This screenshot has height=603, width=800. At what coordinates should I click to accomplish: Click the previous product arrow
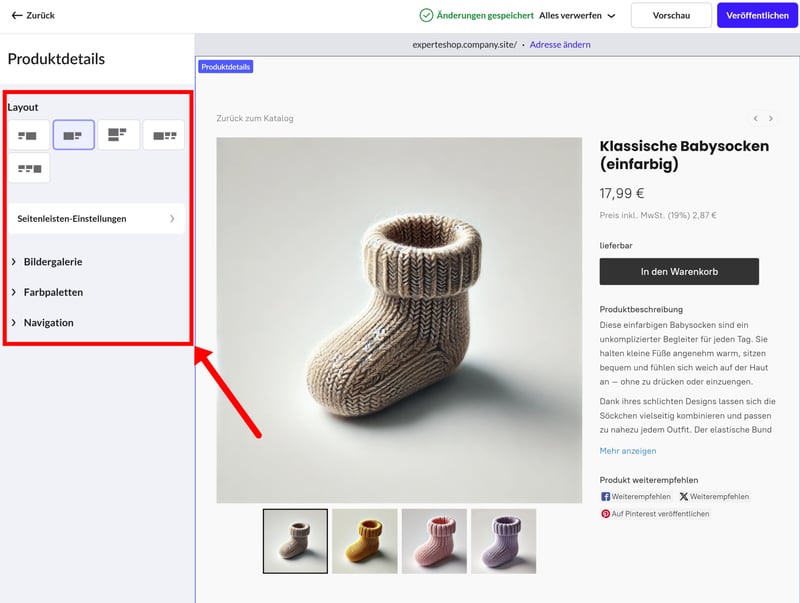pyautogui.click(x=756, y=118)
